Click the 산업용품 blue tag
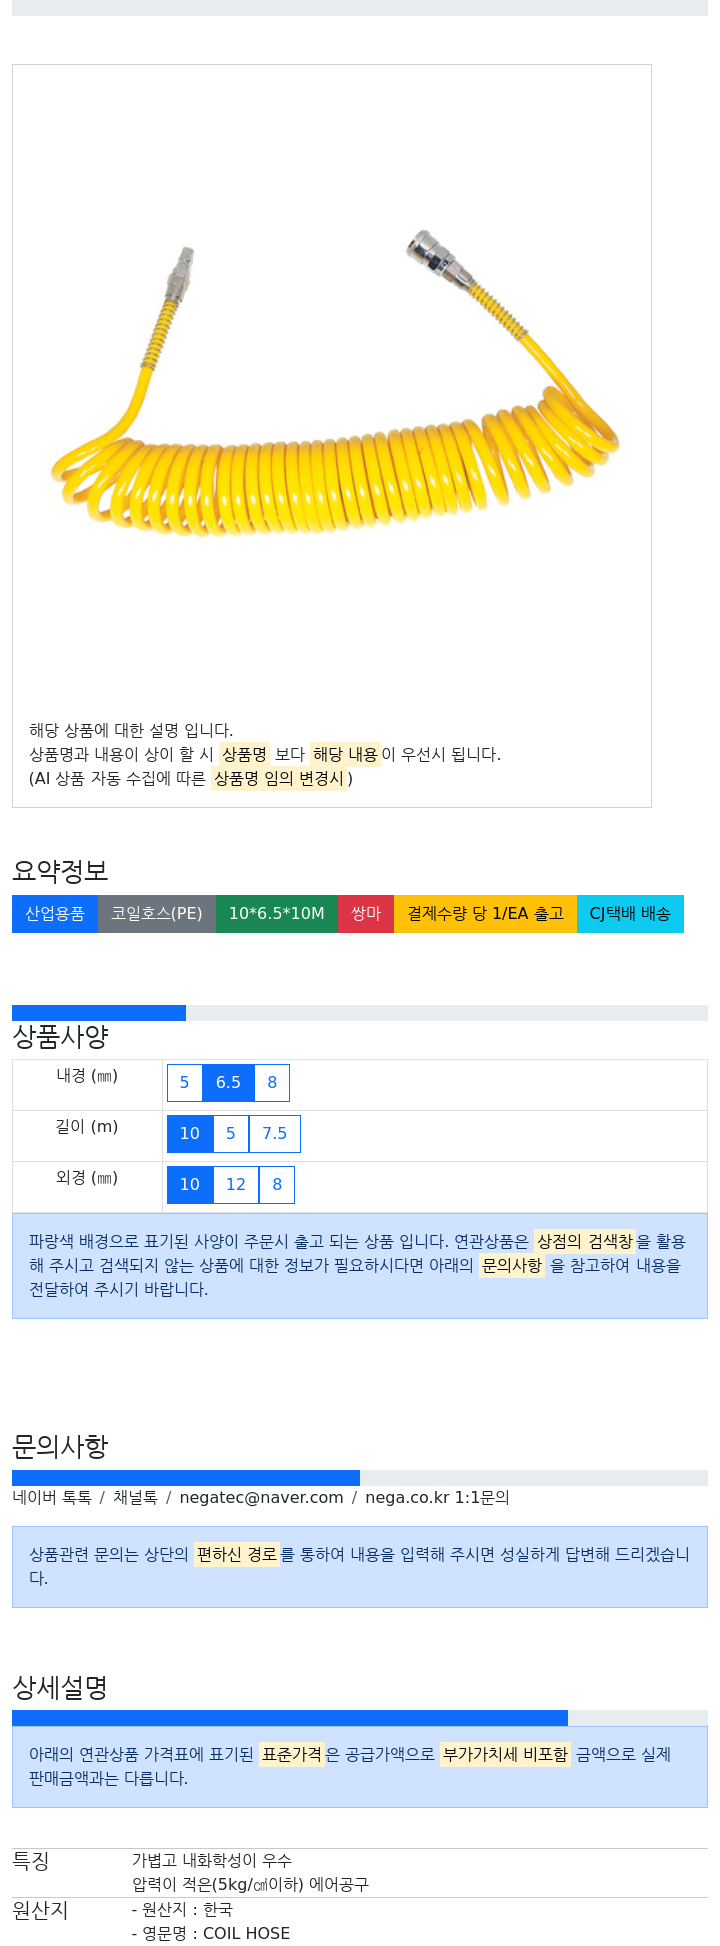The image size is (720, 1946). click(x=55, y=914)
